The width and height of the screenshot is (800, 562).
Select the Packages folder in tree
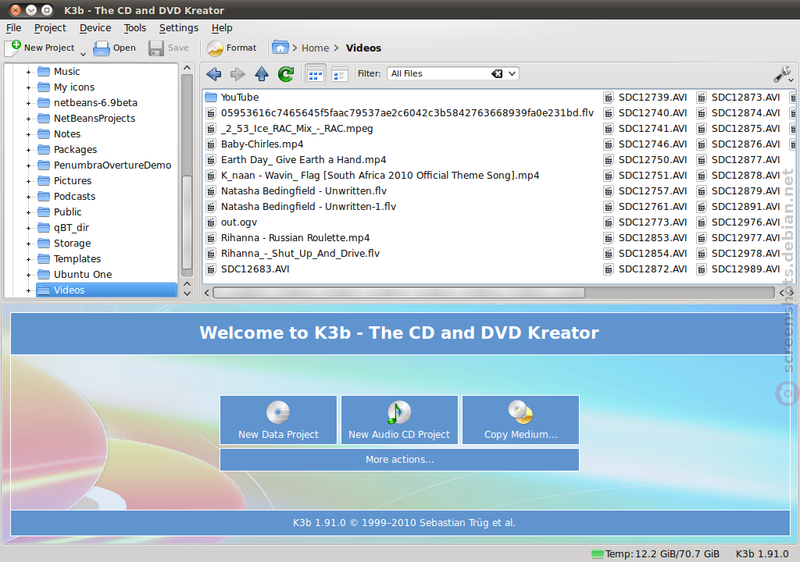point(75,149)
